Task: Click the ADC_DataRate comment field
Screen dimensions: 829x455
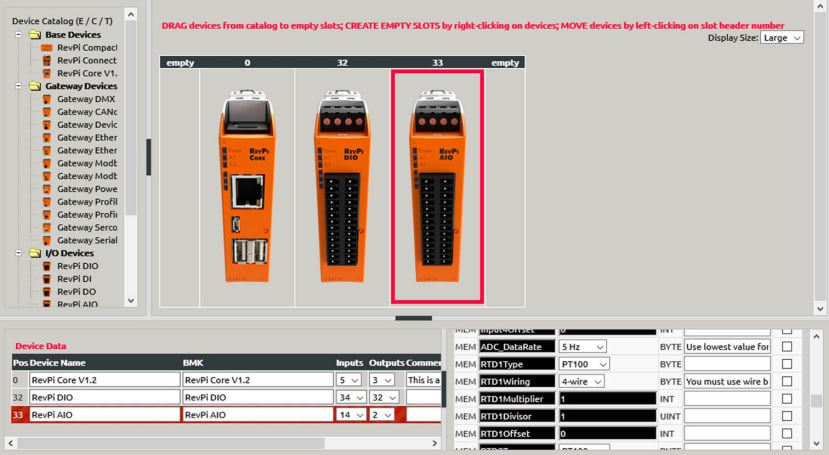Action: coord(727,347)
